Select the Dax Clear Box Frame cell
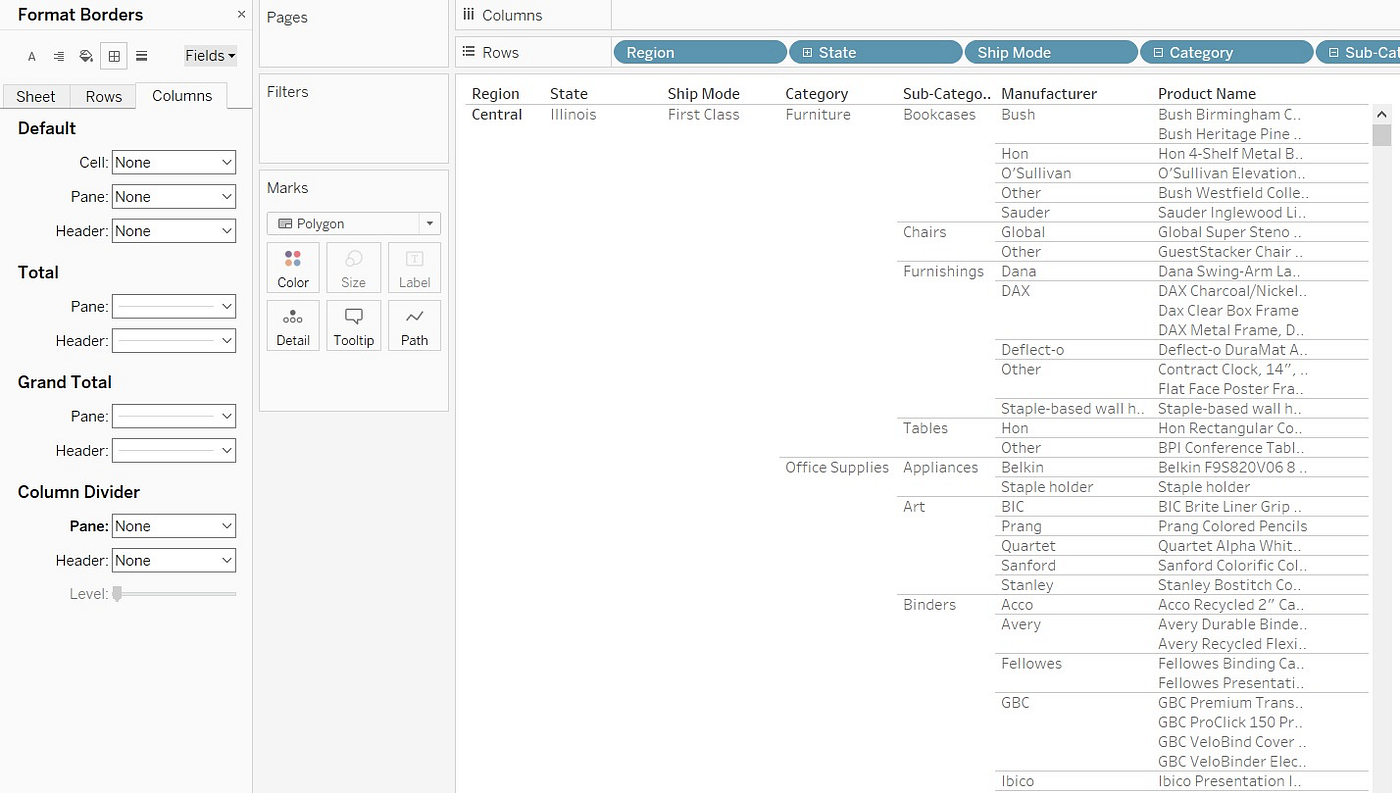The image size is (1400, 793). click(x=1228, y=311)
